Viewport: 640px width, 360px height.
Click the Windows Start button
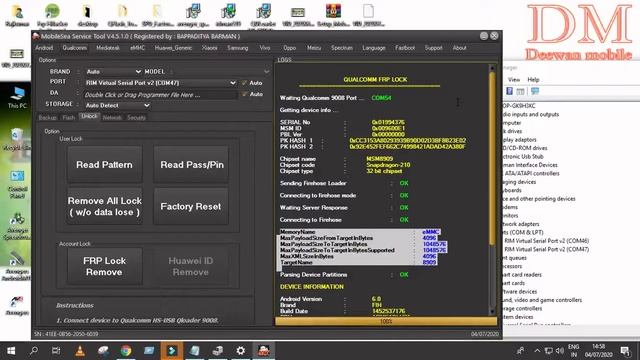[x=11, y=351]
